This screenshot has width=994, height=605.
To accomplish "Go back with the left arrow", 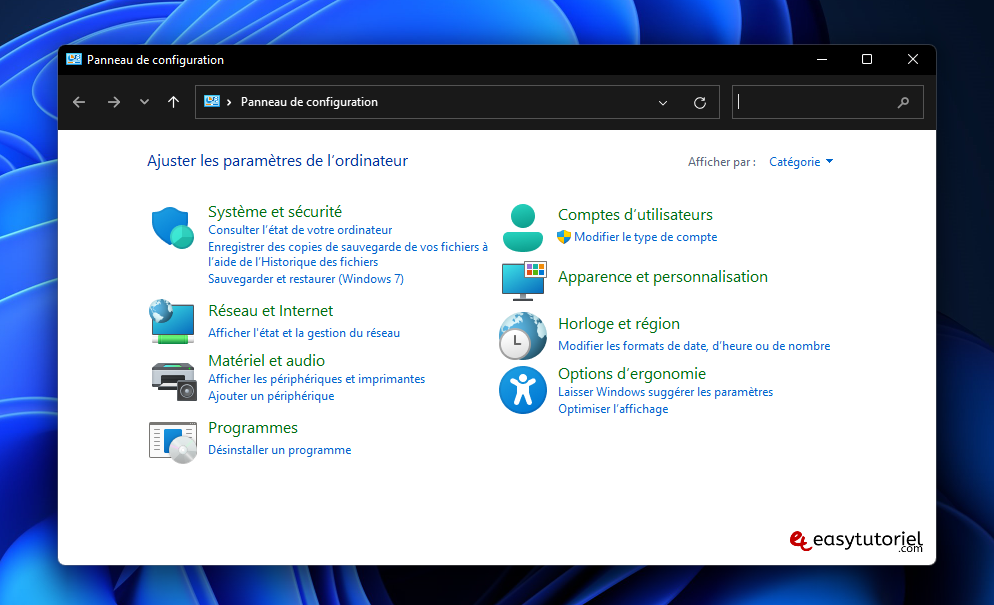I will (x=79, y=102).
